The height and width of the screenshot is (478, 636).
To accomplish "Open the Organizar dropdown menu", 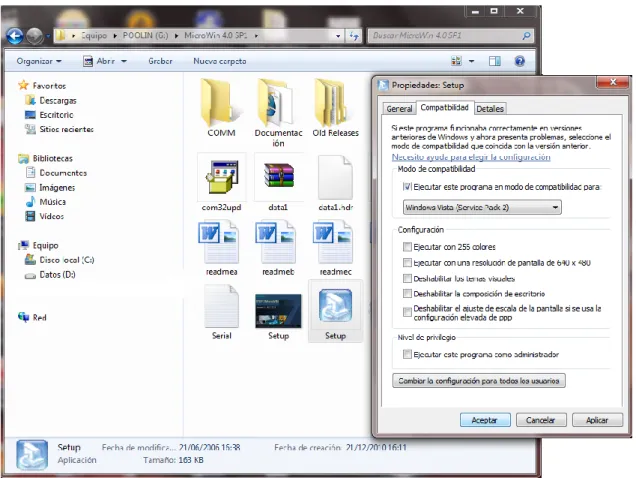I will click(x=39, y=61).
